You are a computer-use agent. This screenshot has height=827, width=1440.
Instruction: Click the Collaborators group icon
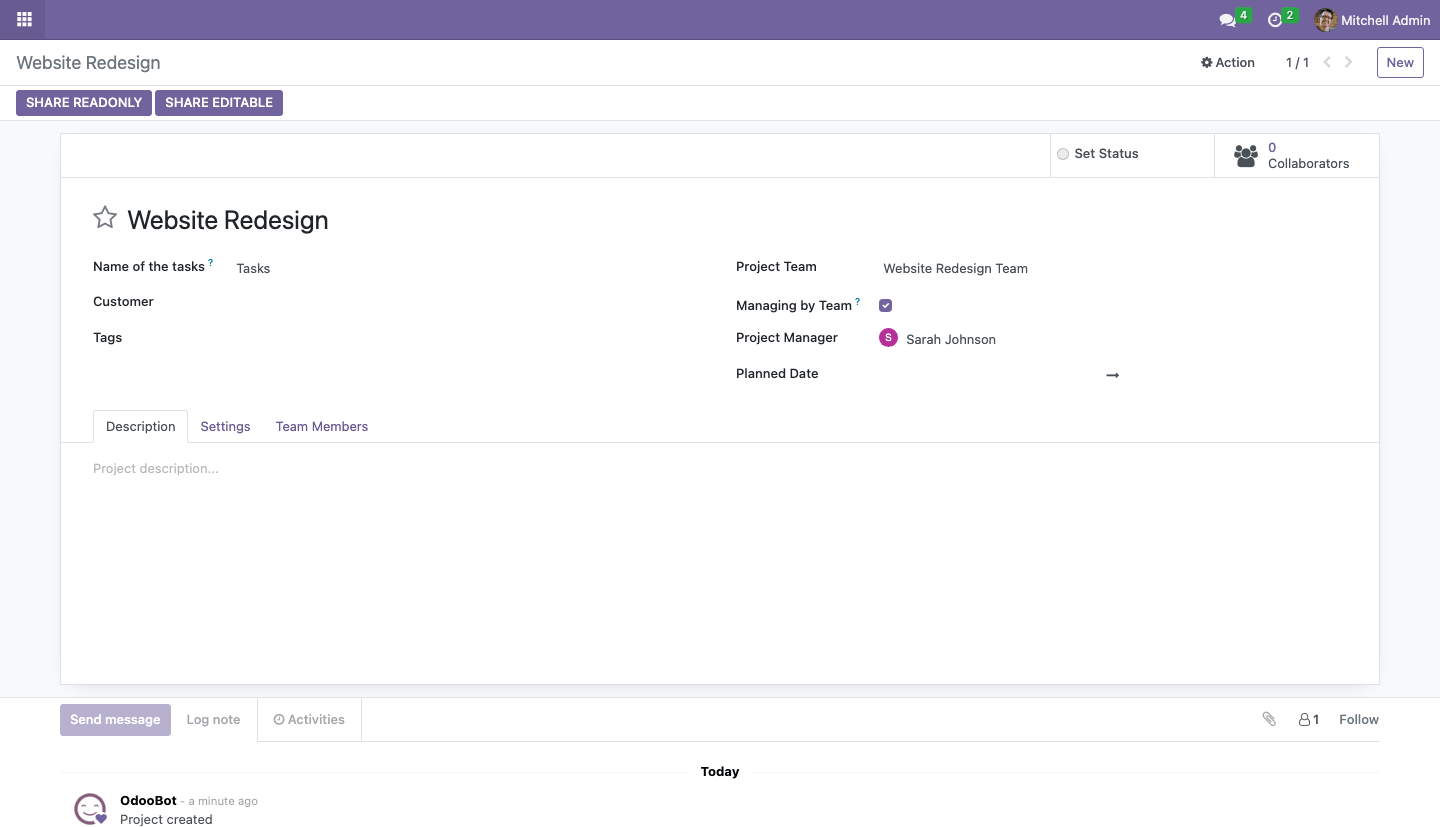(1245, 156)
